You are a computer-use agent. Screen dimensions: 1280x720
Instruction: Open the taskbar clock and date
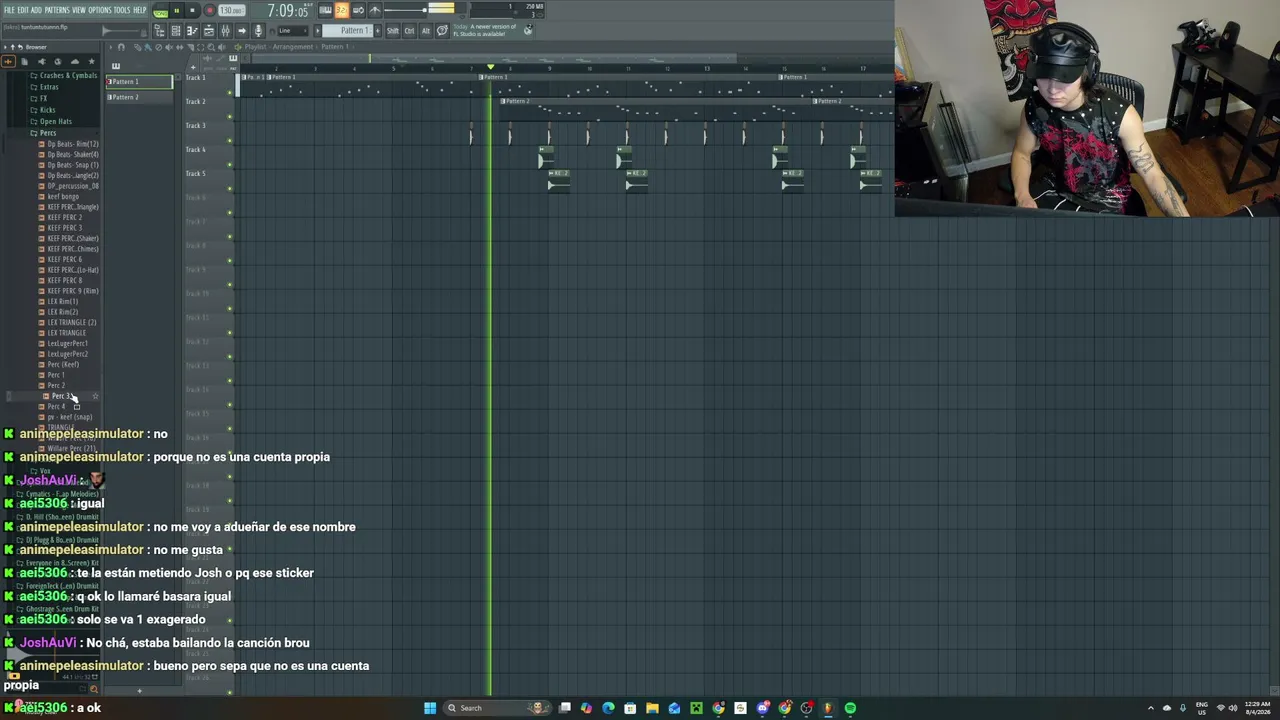coord(1257,708)
